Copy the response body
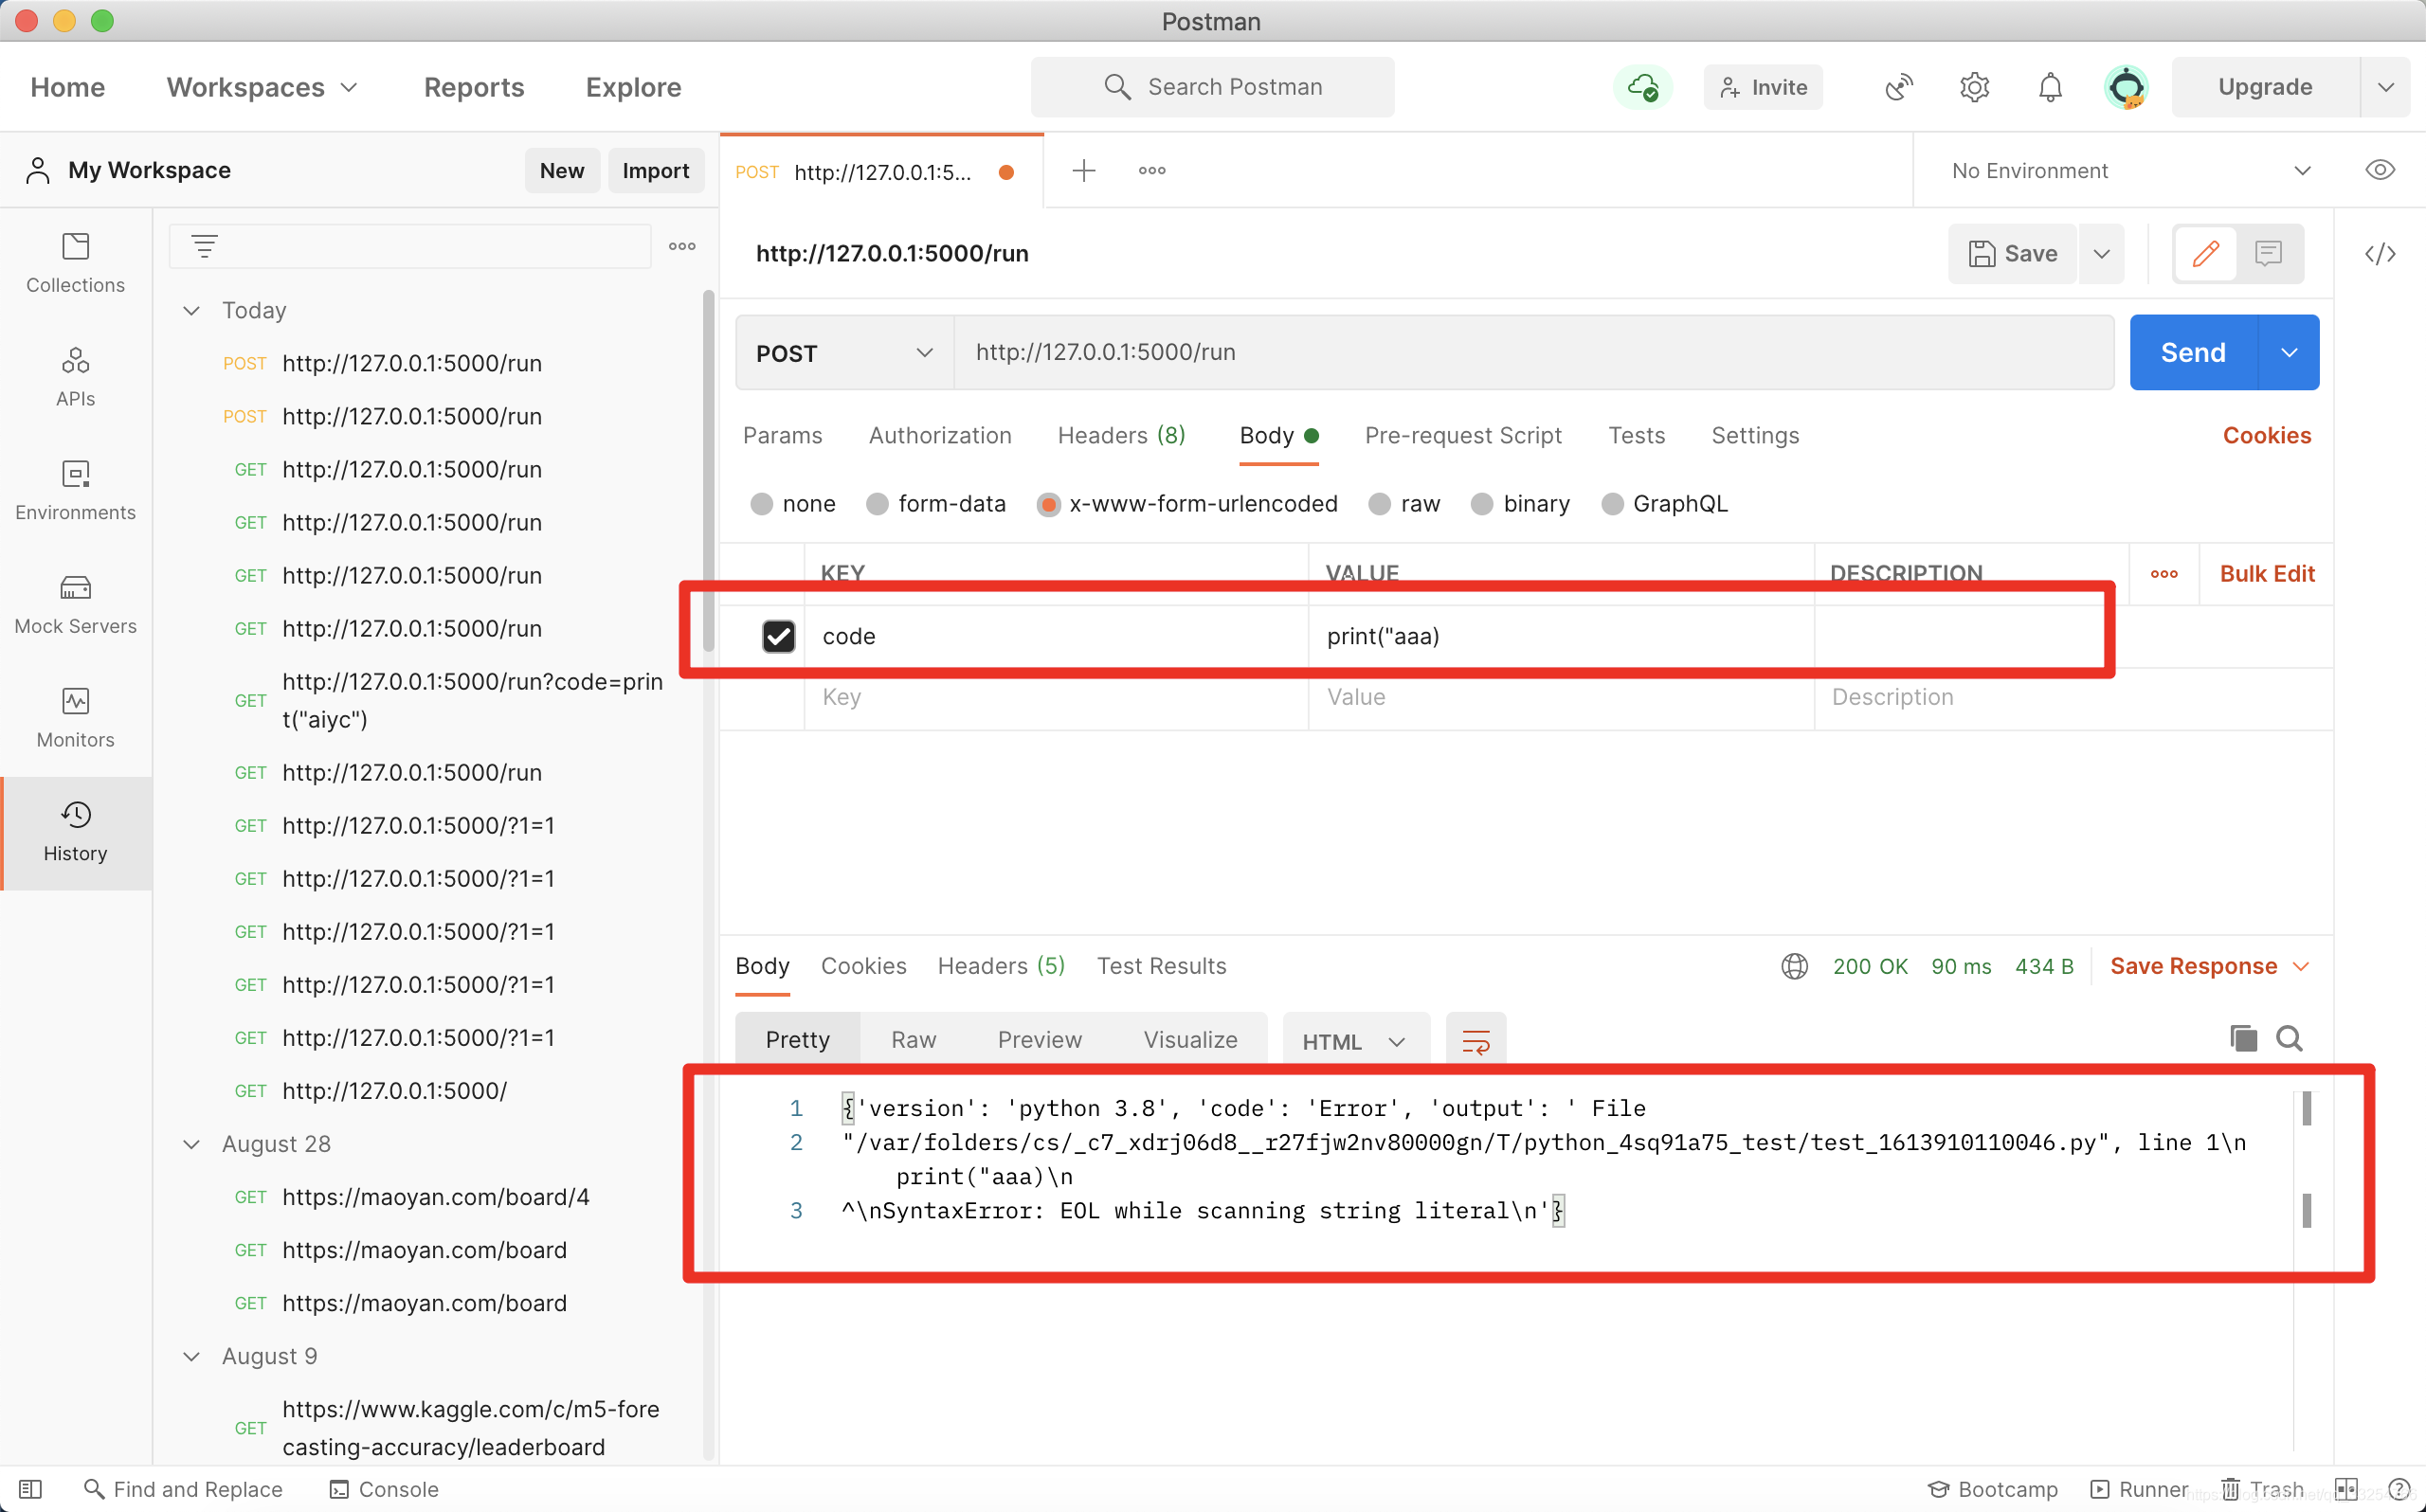Image resolution: width=2426 pixels, height=1512 pixels. click(2243, 1039)
